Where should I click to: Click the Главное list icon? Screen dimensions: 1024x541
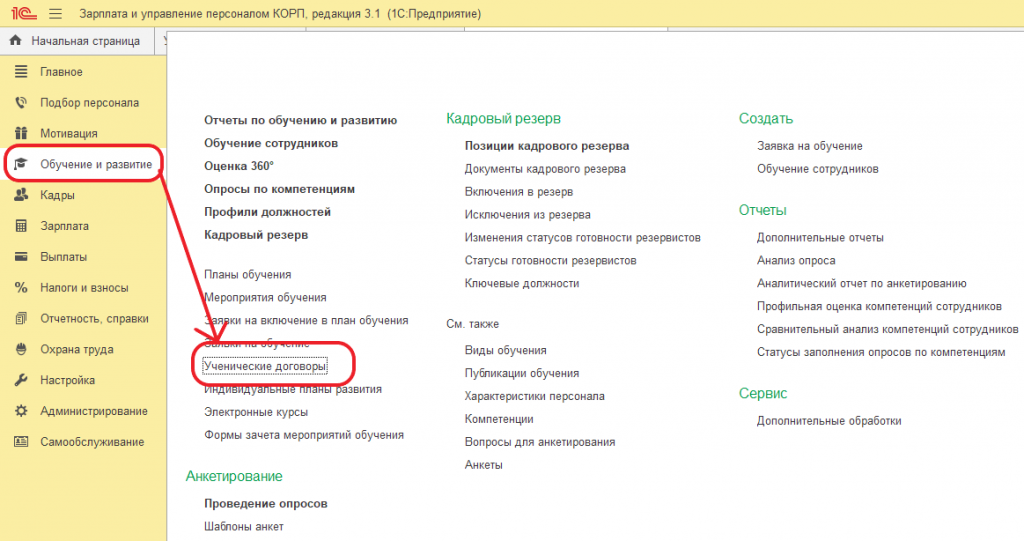click(x=21, y=71)
